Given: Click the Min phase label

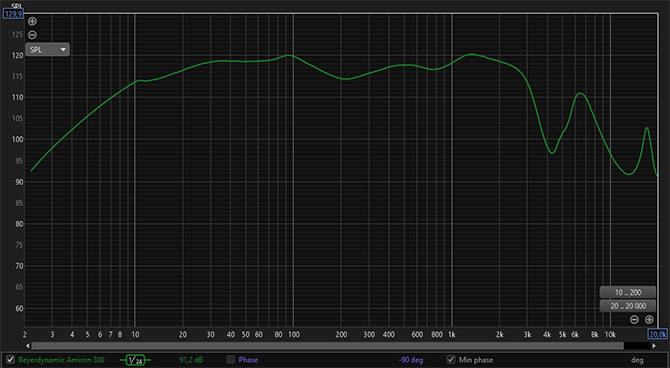Looking at the screenshot, I should [x=476, y=360].
